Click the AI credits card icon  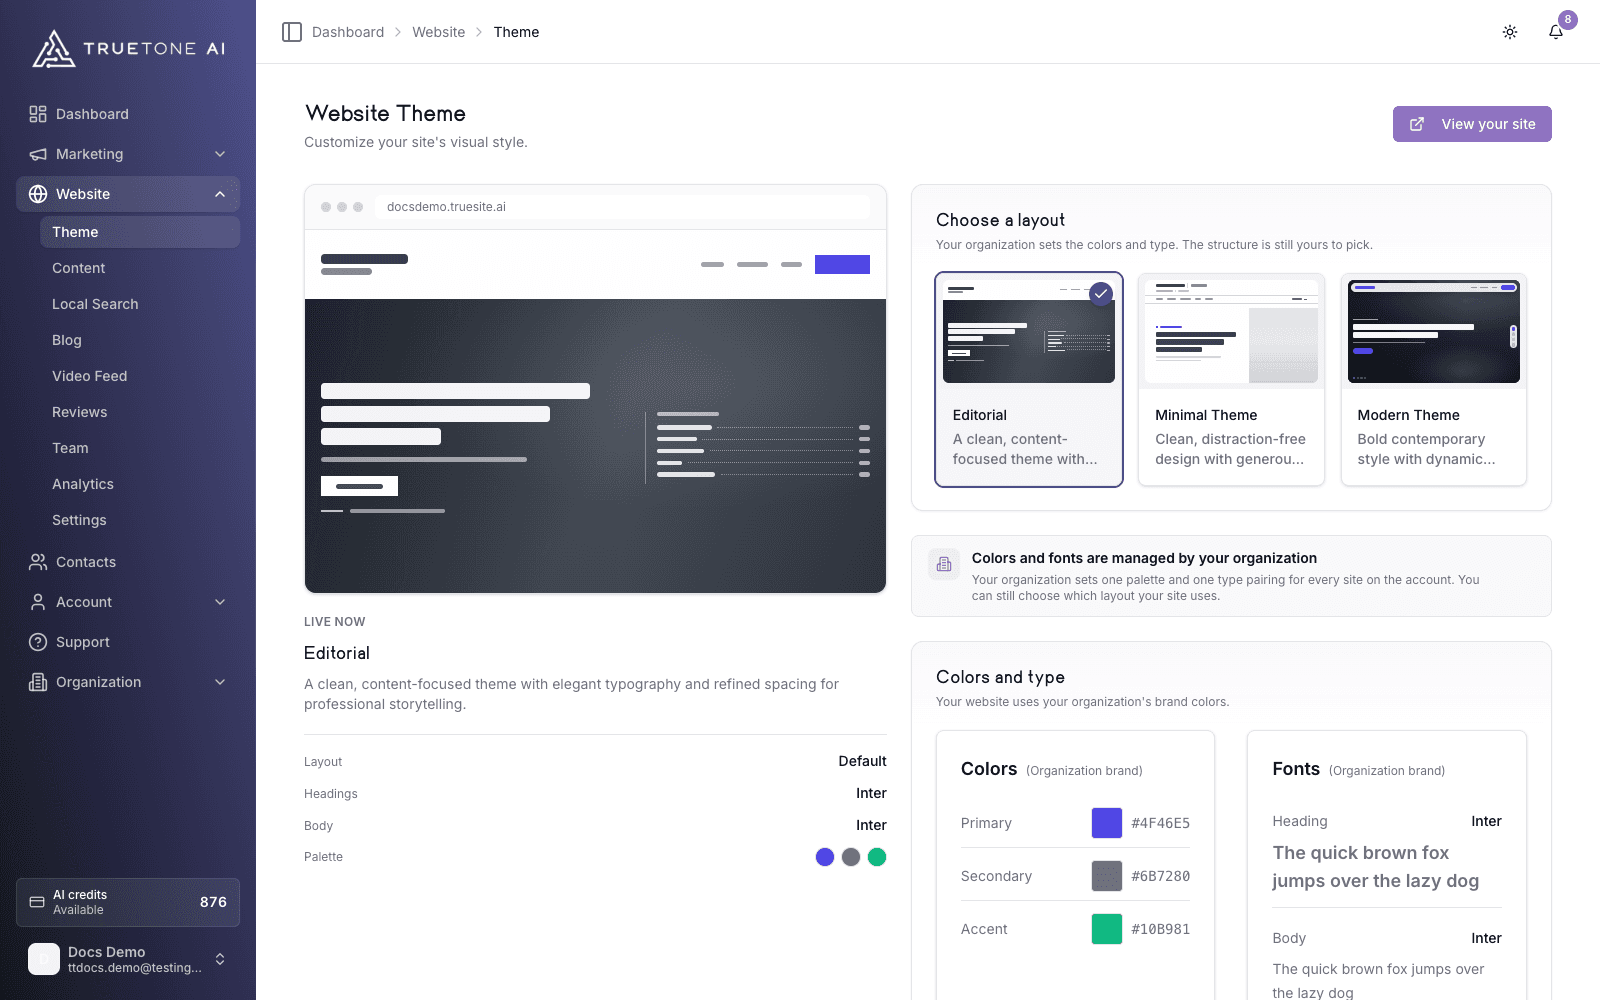[37, 902]
